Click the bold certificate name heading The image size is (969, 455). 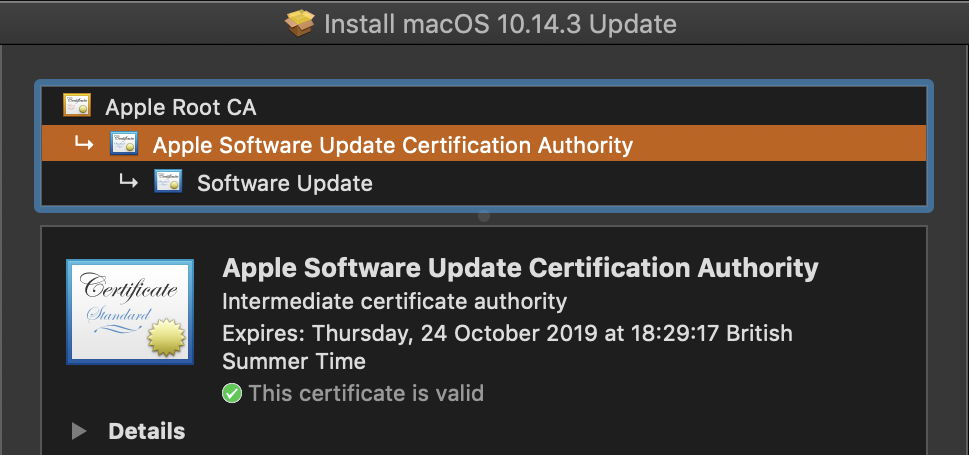coord(520,268)
